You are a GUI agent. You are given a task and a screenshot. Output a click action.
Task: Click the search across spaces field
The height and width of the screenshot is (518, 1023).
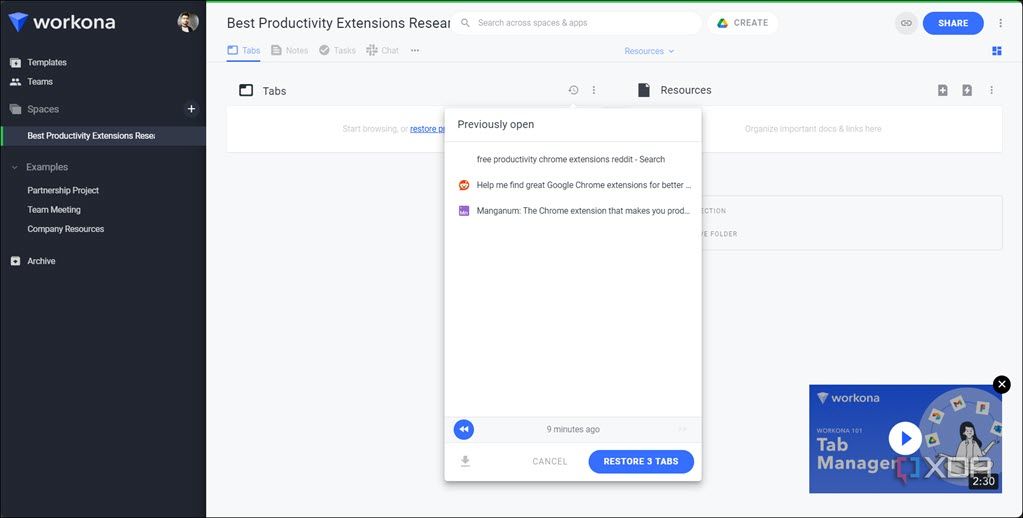[x=576, y=23]
